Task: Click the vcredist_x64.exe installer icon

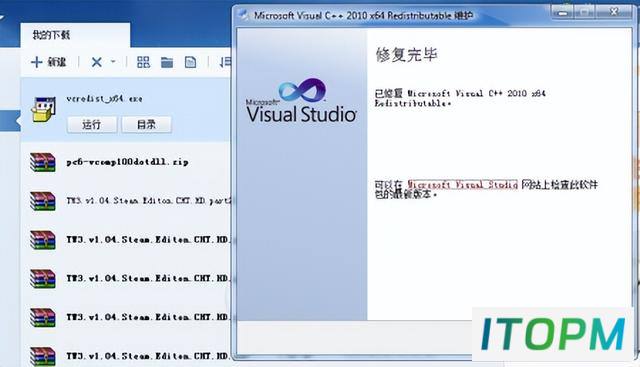Action: (x=44, y=109)
